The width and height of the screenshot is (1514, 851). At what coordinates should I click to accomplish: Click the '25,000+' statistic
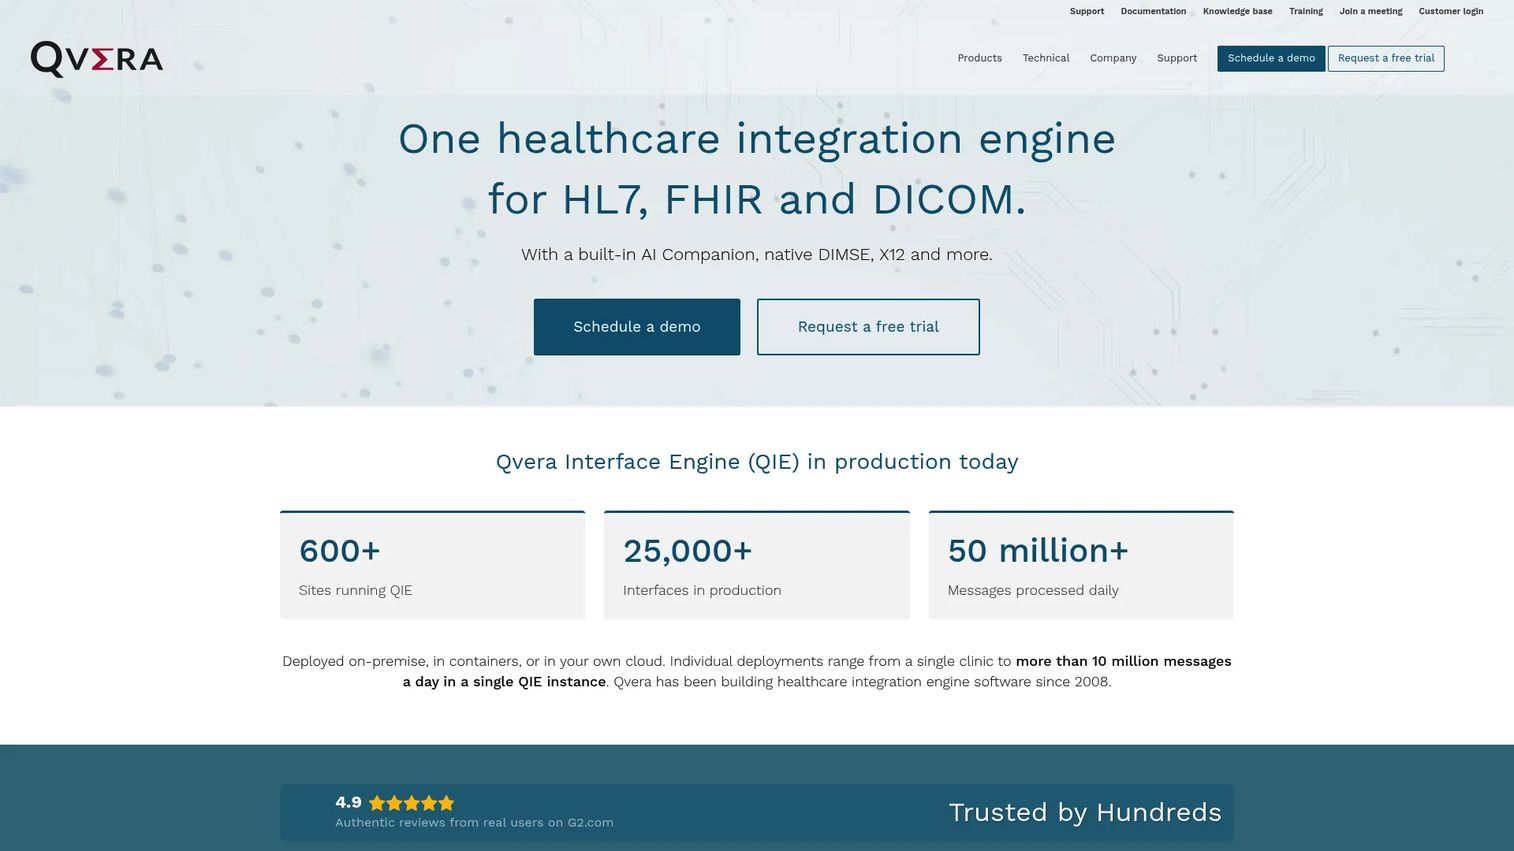pos(688,551)
